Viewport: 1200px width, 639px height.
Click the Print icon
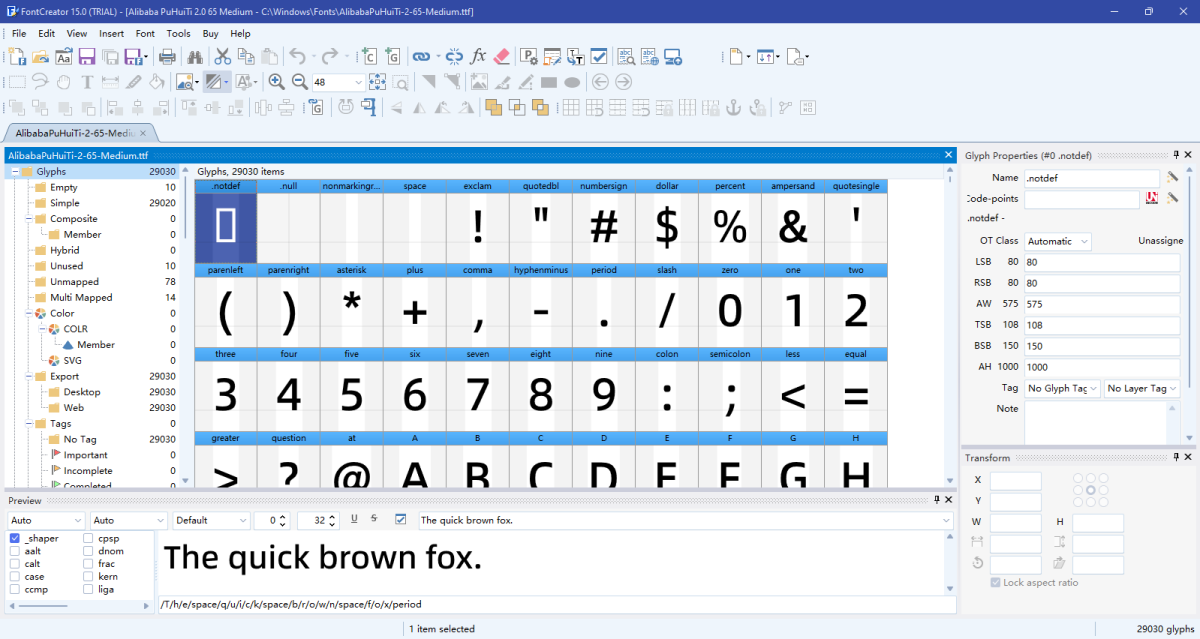166,57
